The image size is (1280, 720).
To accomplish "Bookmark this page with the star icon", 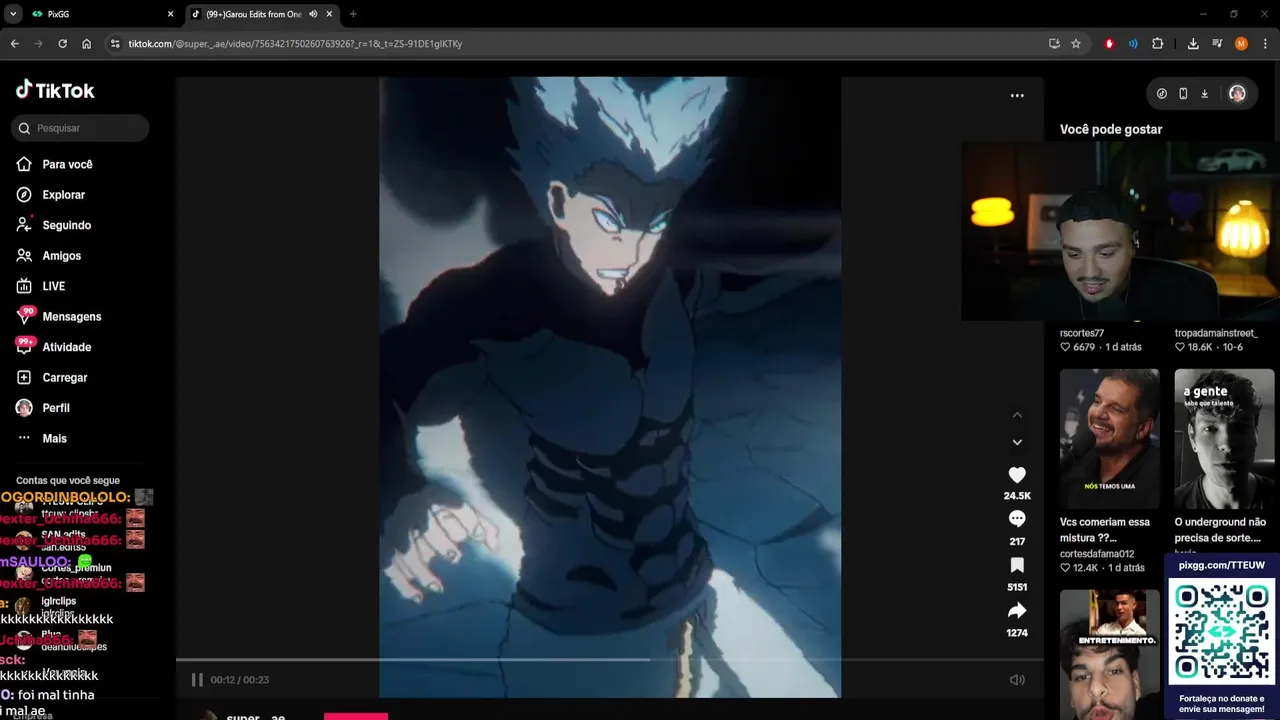I will tap(1076, 44).
